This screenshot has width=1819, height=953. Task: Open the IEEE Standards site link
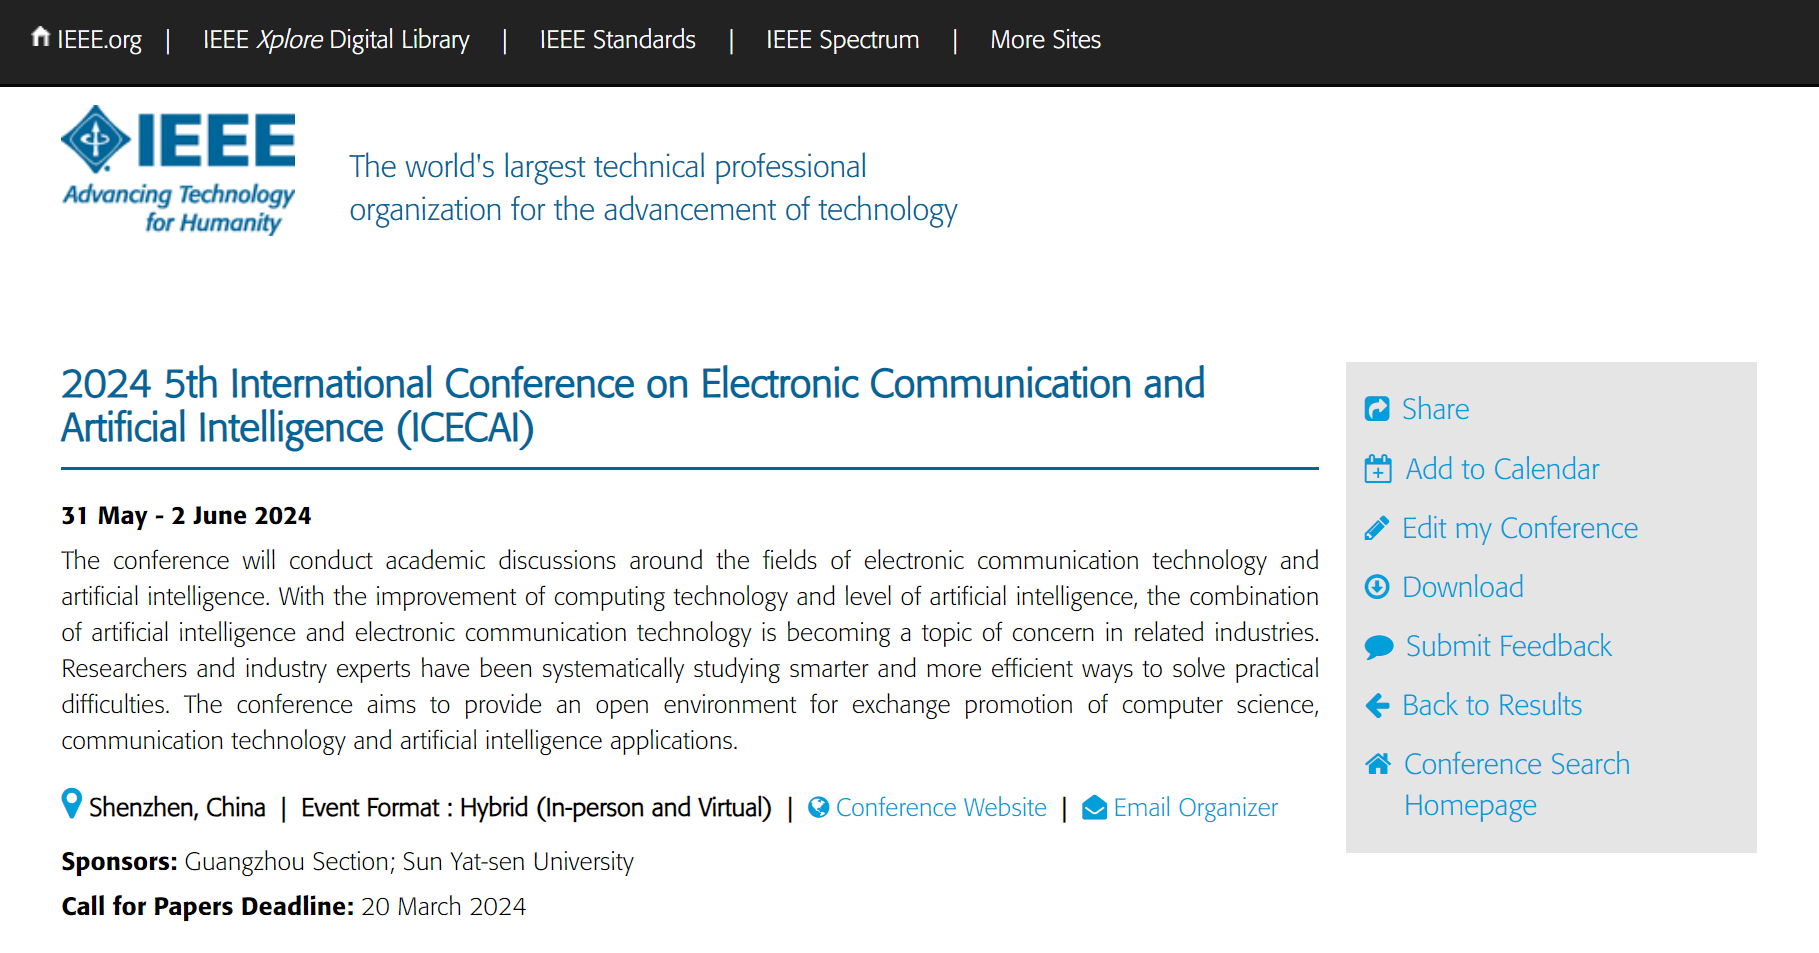[x=618, y=40]
